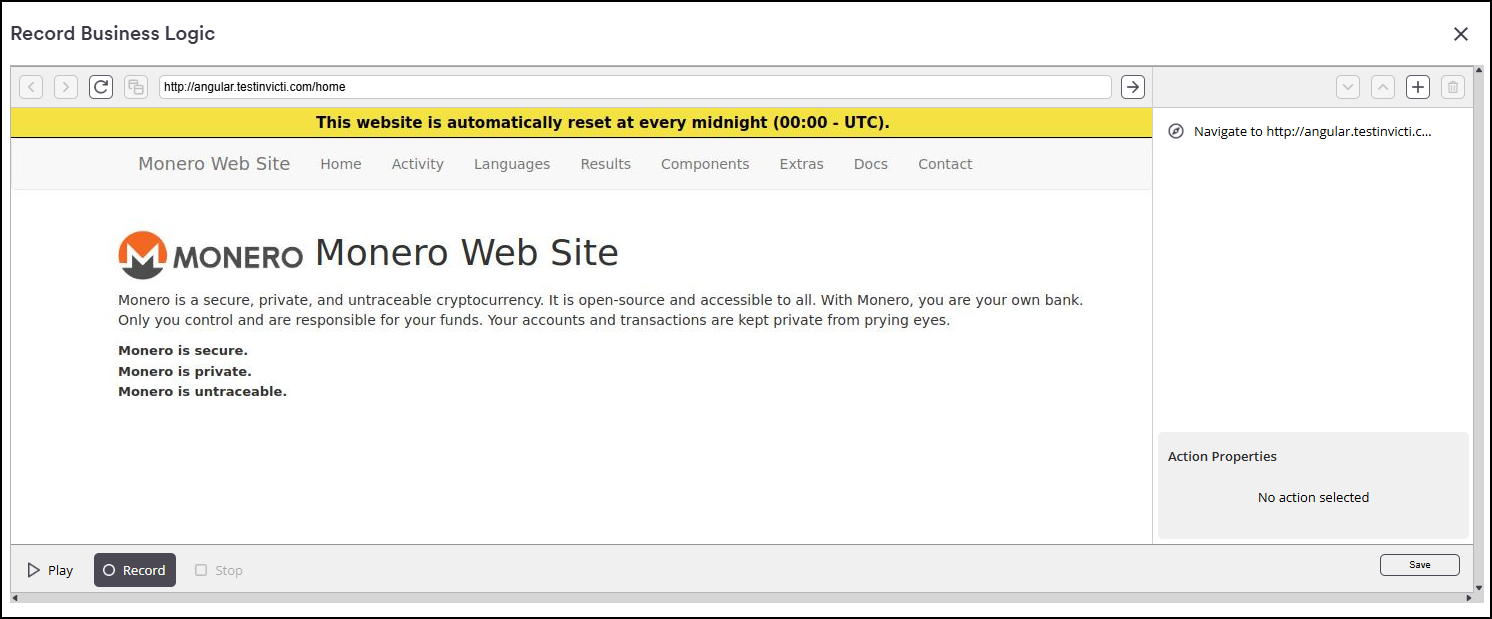This screenshot has height=619, width=1492.
Task: Click the window switcher icon beside refresh
Action: pyautogui.click(x=136, y=87)
